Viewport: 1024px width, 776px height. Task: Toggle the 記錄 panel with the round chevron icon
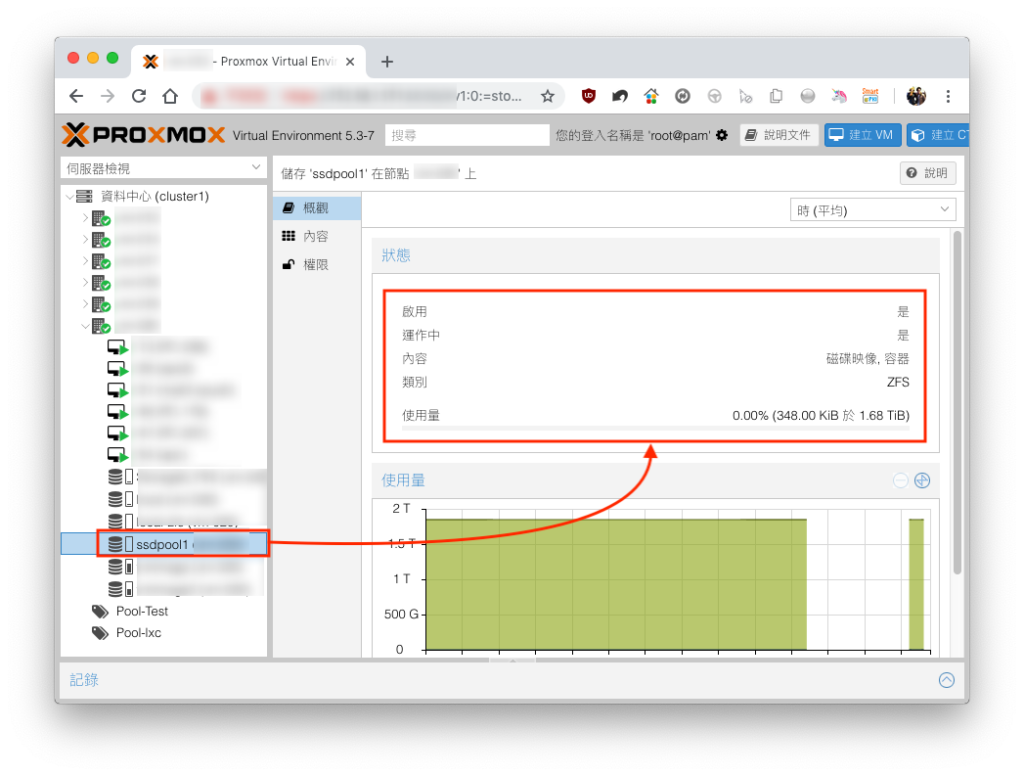click(x=946, y=680)
